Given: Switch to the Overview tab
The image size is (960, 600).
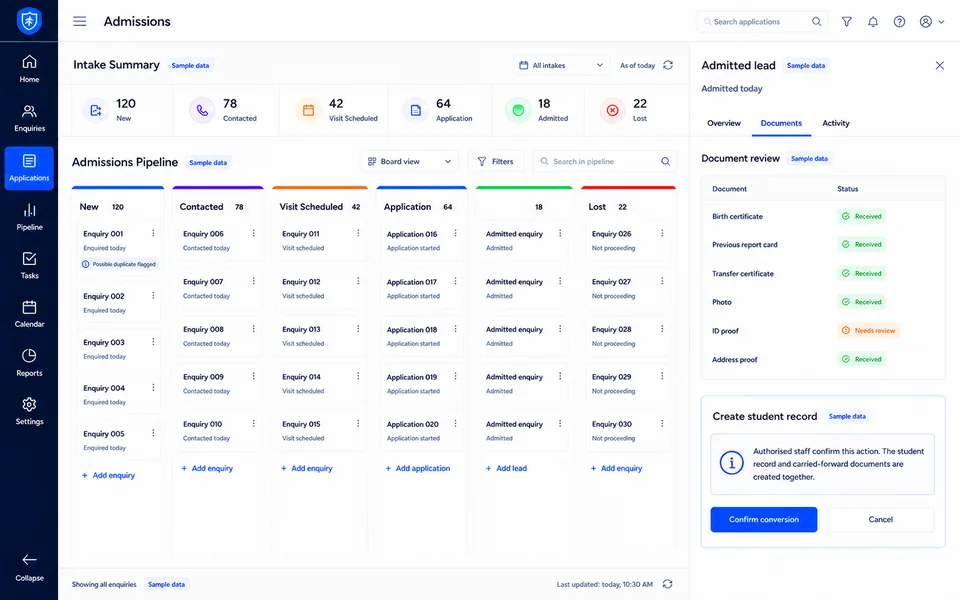Looking at the screenshot, I should [724, 123].
